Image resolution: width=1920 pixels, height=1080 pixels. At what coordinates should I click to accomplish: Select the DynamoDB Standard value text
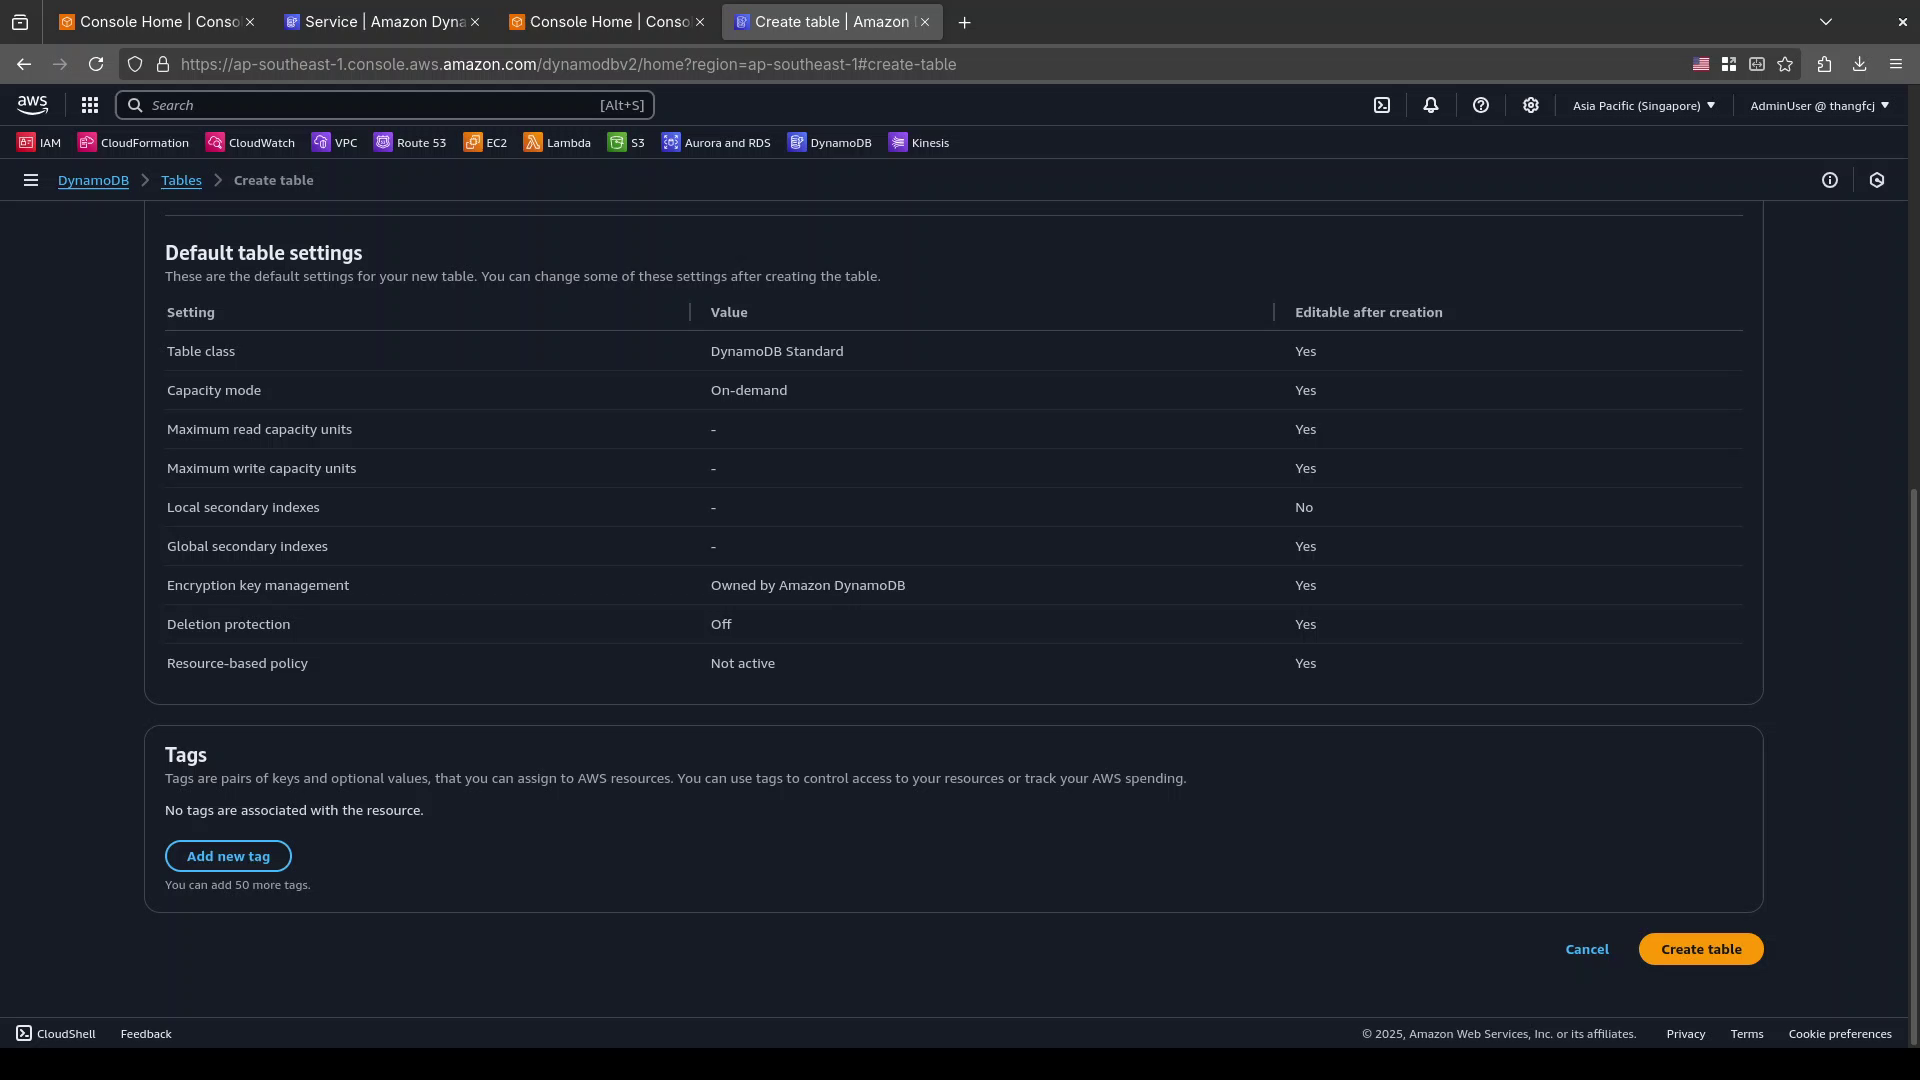[x=776, y=351]
